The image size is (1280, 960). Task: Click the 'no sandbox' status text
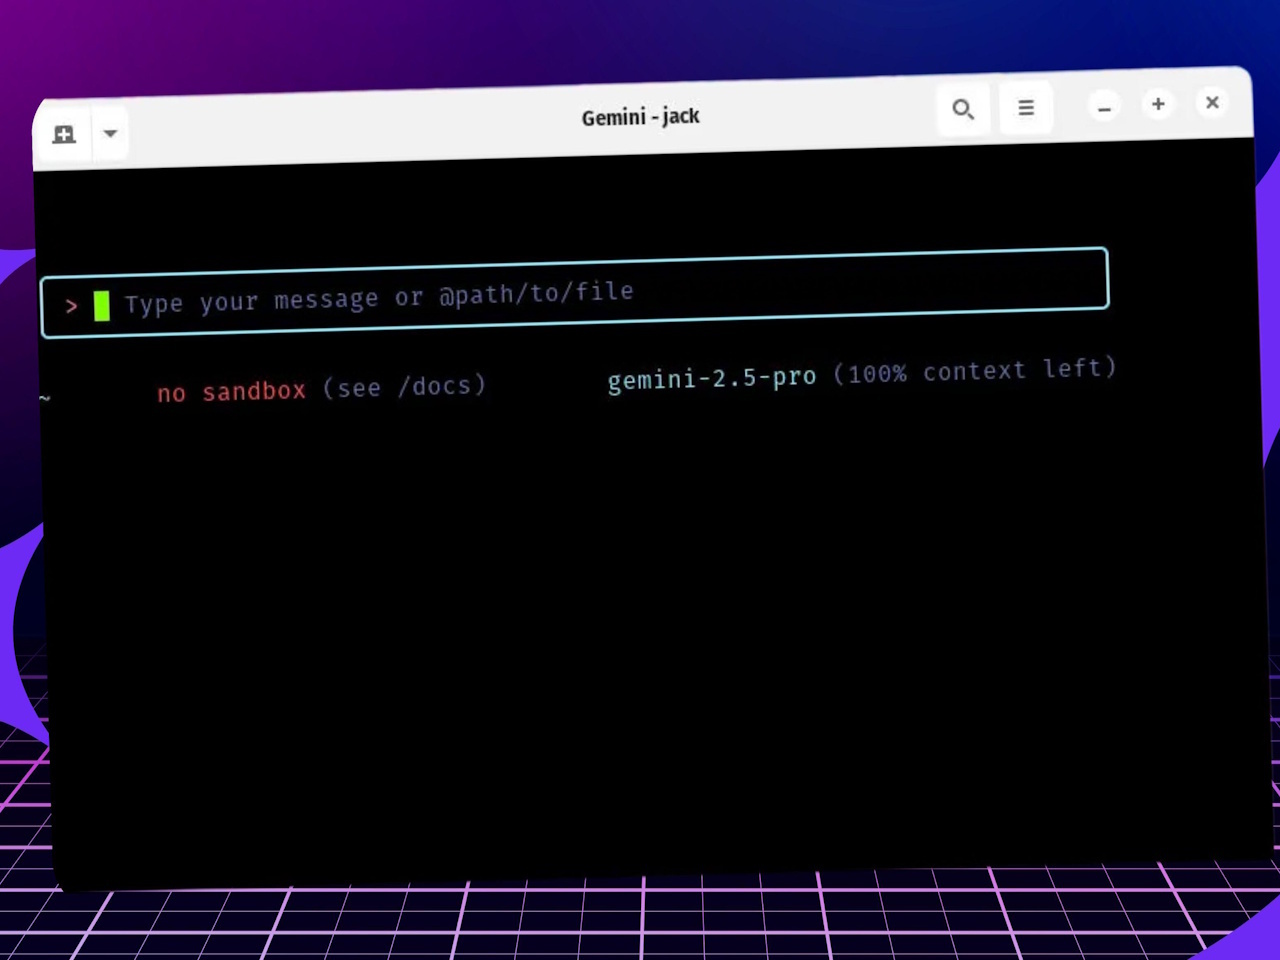(231, 391)
